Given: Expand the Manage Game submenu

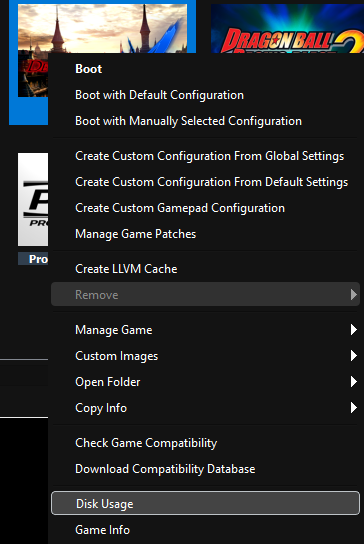Looking at the screenshot, I should (x=205, y=330).
